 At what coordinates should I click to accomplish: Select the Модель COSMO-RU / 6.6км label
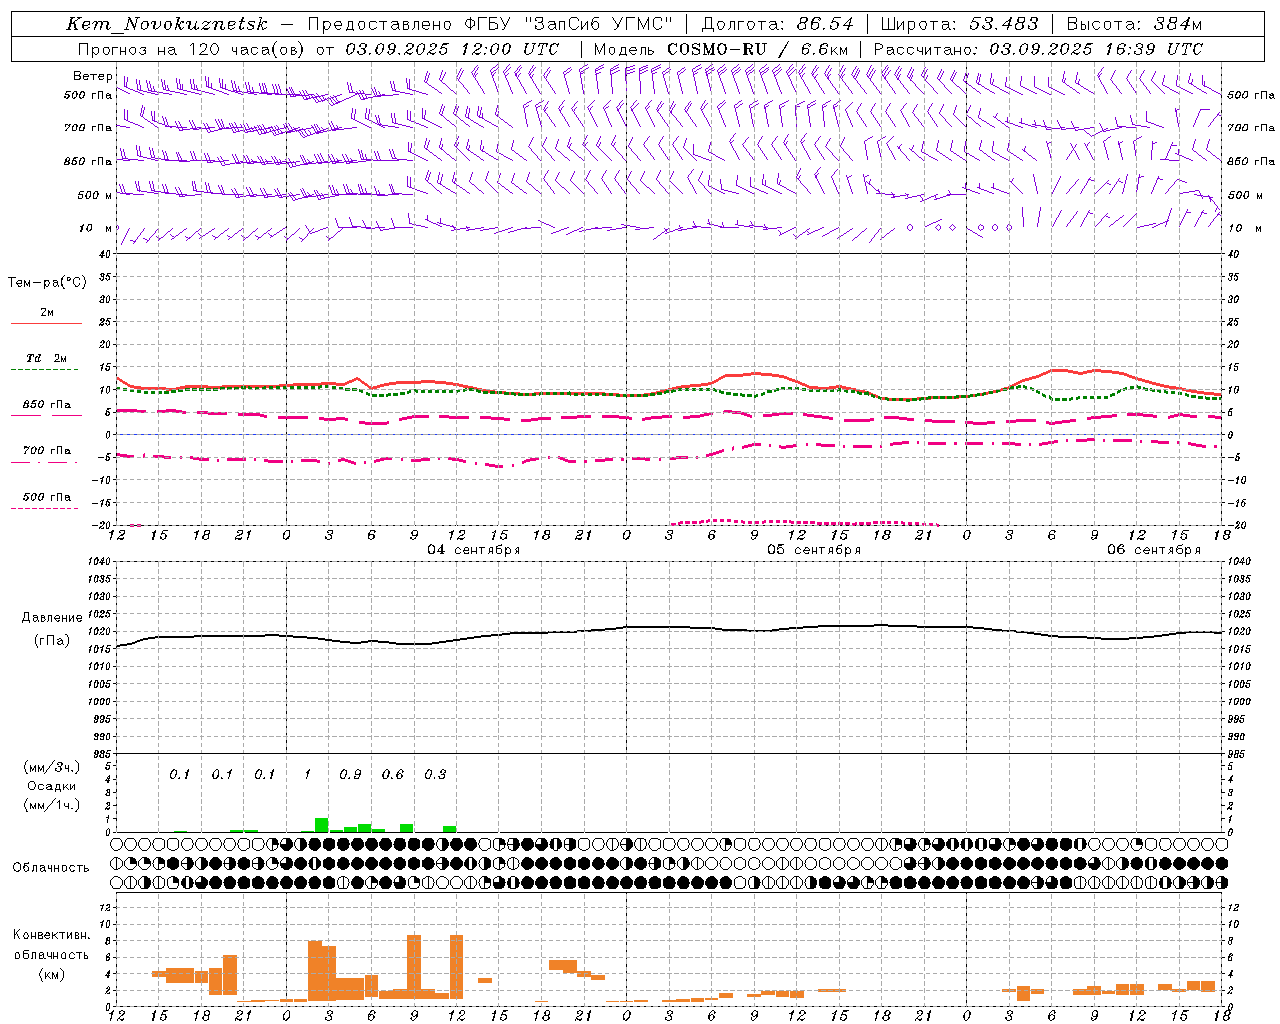[721, 49]
